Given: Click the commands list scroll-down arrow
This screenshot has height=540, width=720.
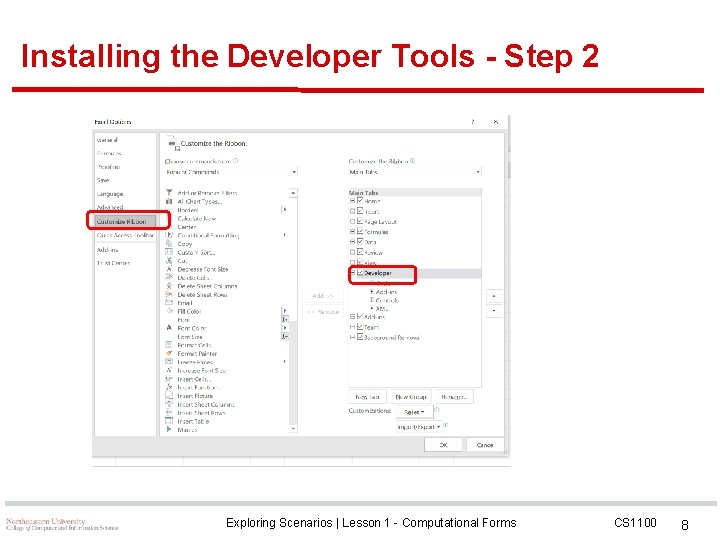Looking at the screenshot, I should click(x=293, y=428).
